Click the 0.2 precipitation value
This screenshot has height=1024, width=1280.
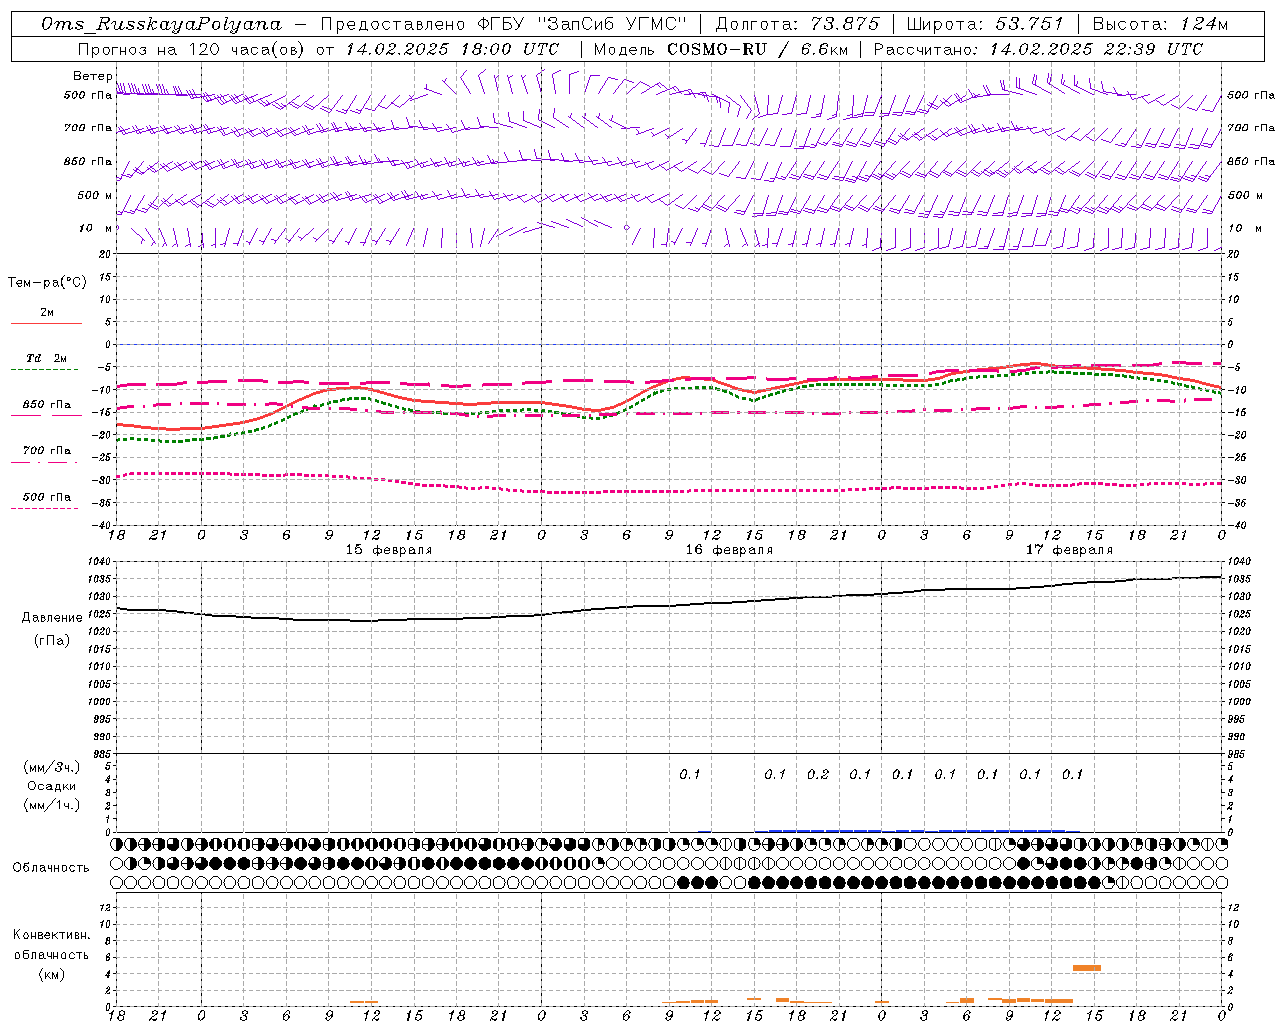coord(818,774)
